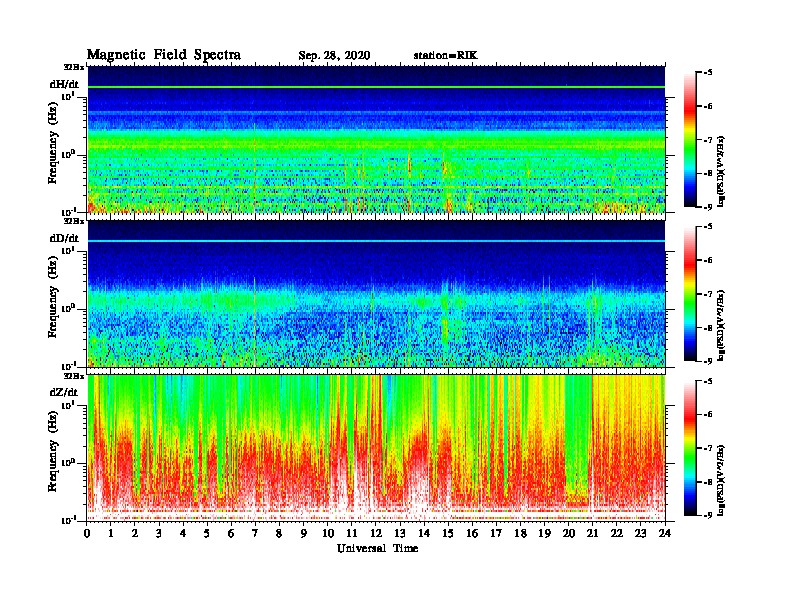Image resolution: width=792 pixels, height=612 pixels.
Task: Click the -9 tick on dH/dt color bar
Action: (708, 207)
